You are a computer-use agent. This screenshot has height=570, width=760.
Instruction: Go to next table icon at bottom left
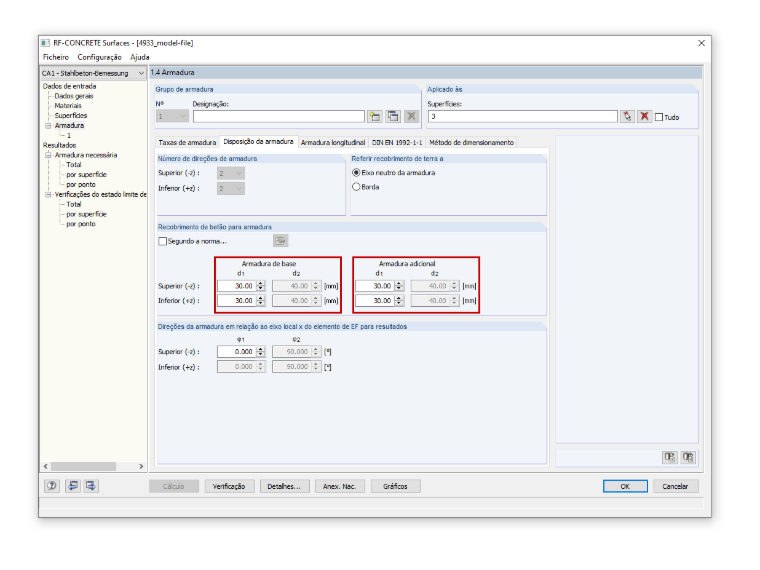tap(91, 486)
